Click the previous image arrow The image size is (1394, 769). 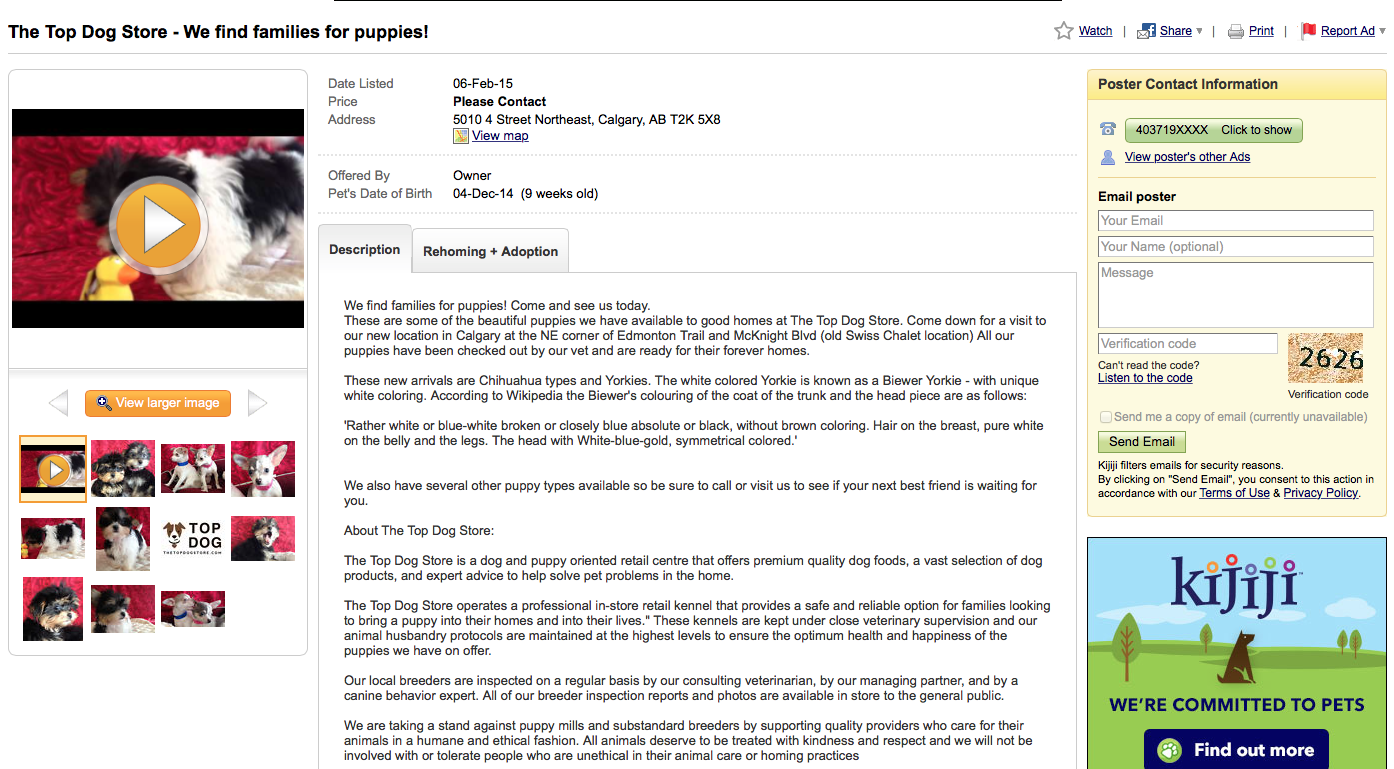[58, 403]
